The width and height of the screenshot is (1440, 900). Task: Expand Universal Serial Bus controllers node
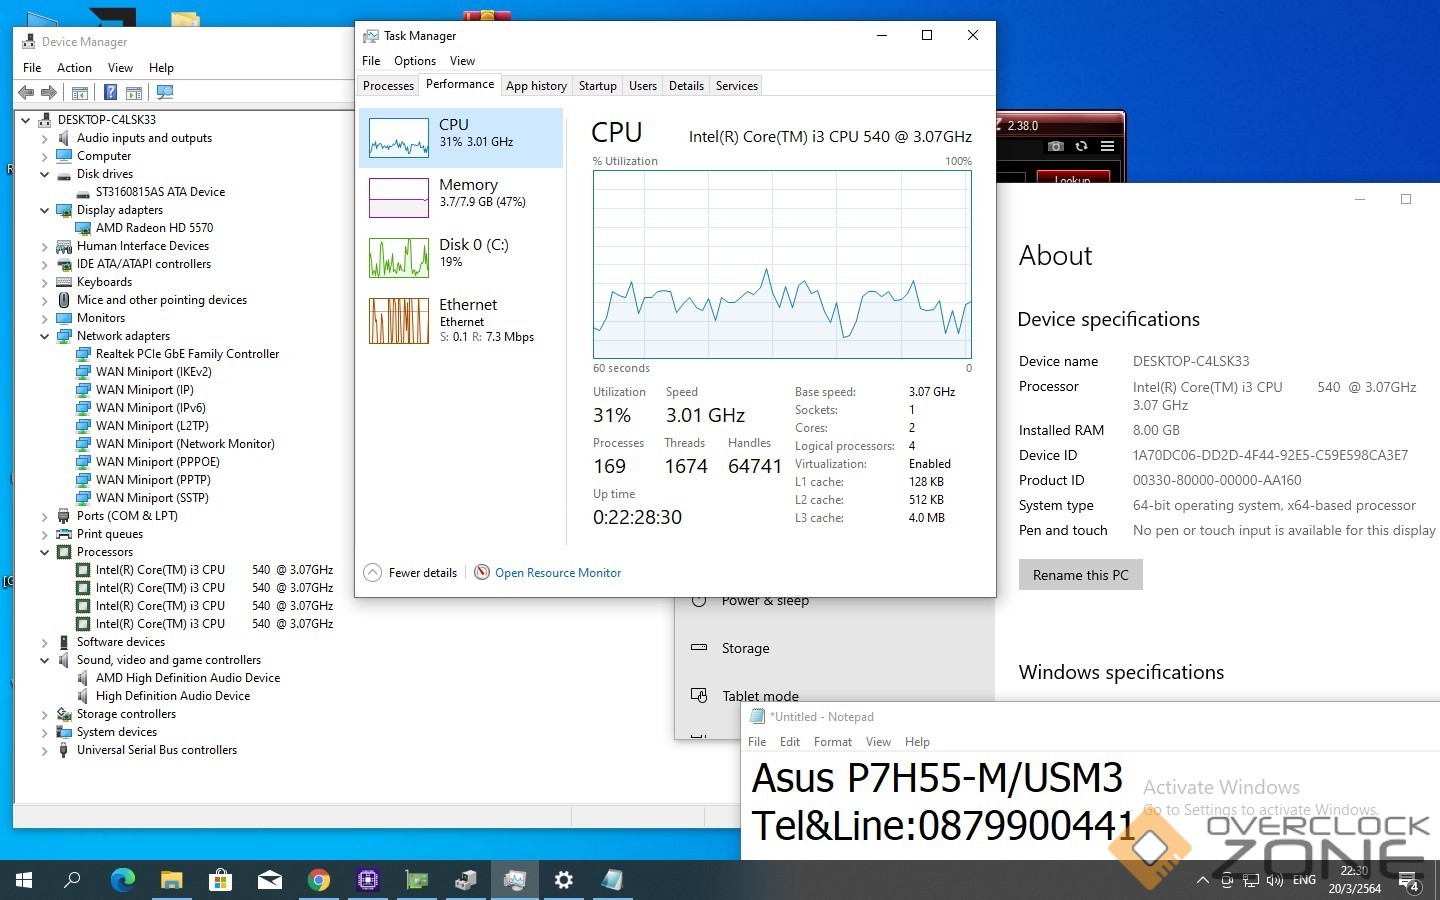pos(45,750)
